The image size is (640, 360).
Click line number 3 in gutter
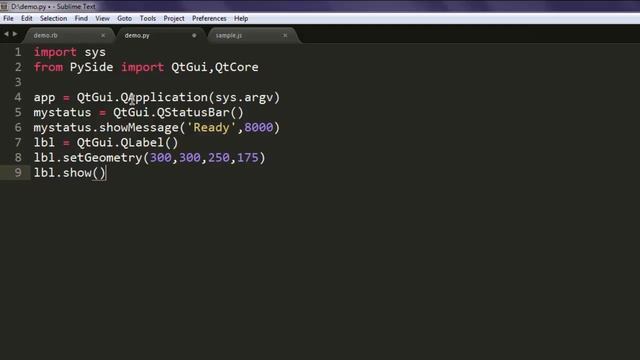pos(18,82)
